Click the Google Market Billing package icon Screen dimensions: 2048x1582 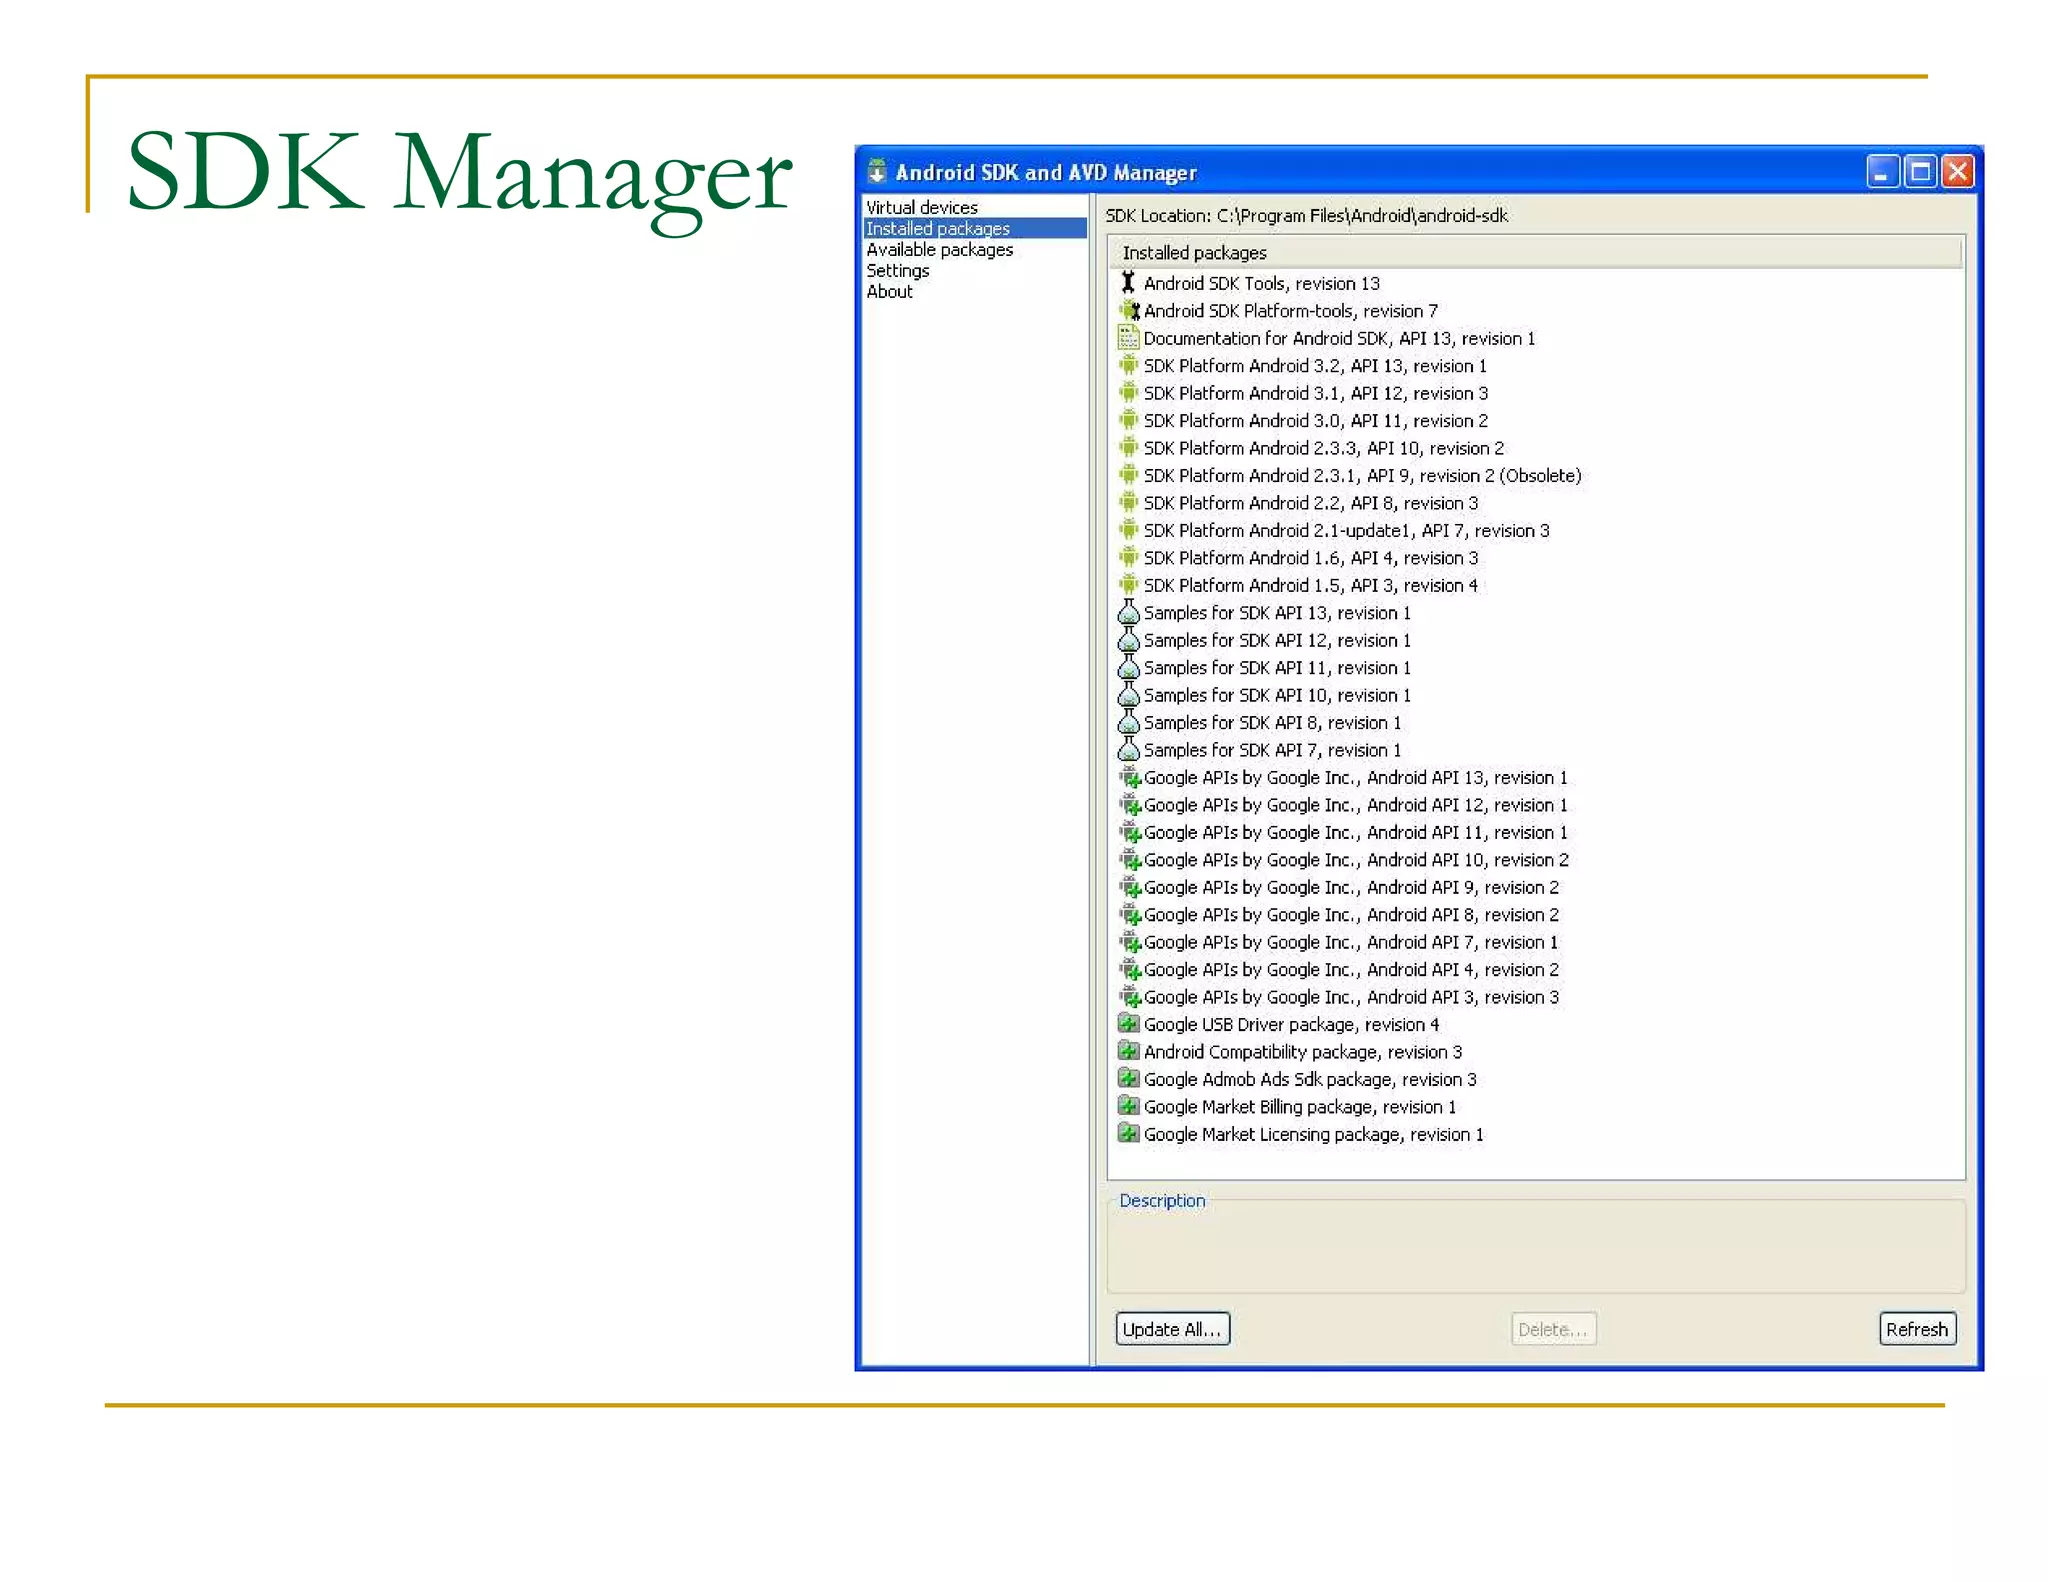point(1128,1107)
